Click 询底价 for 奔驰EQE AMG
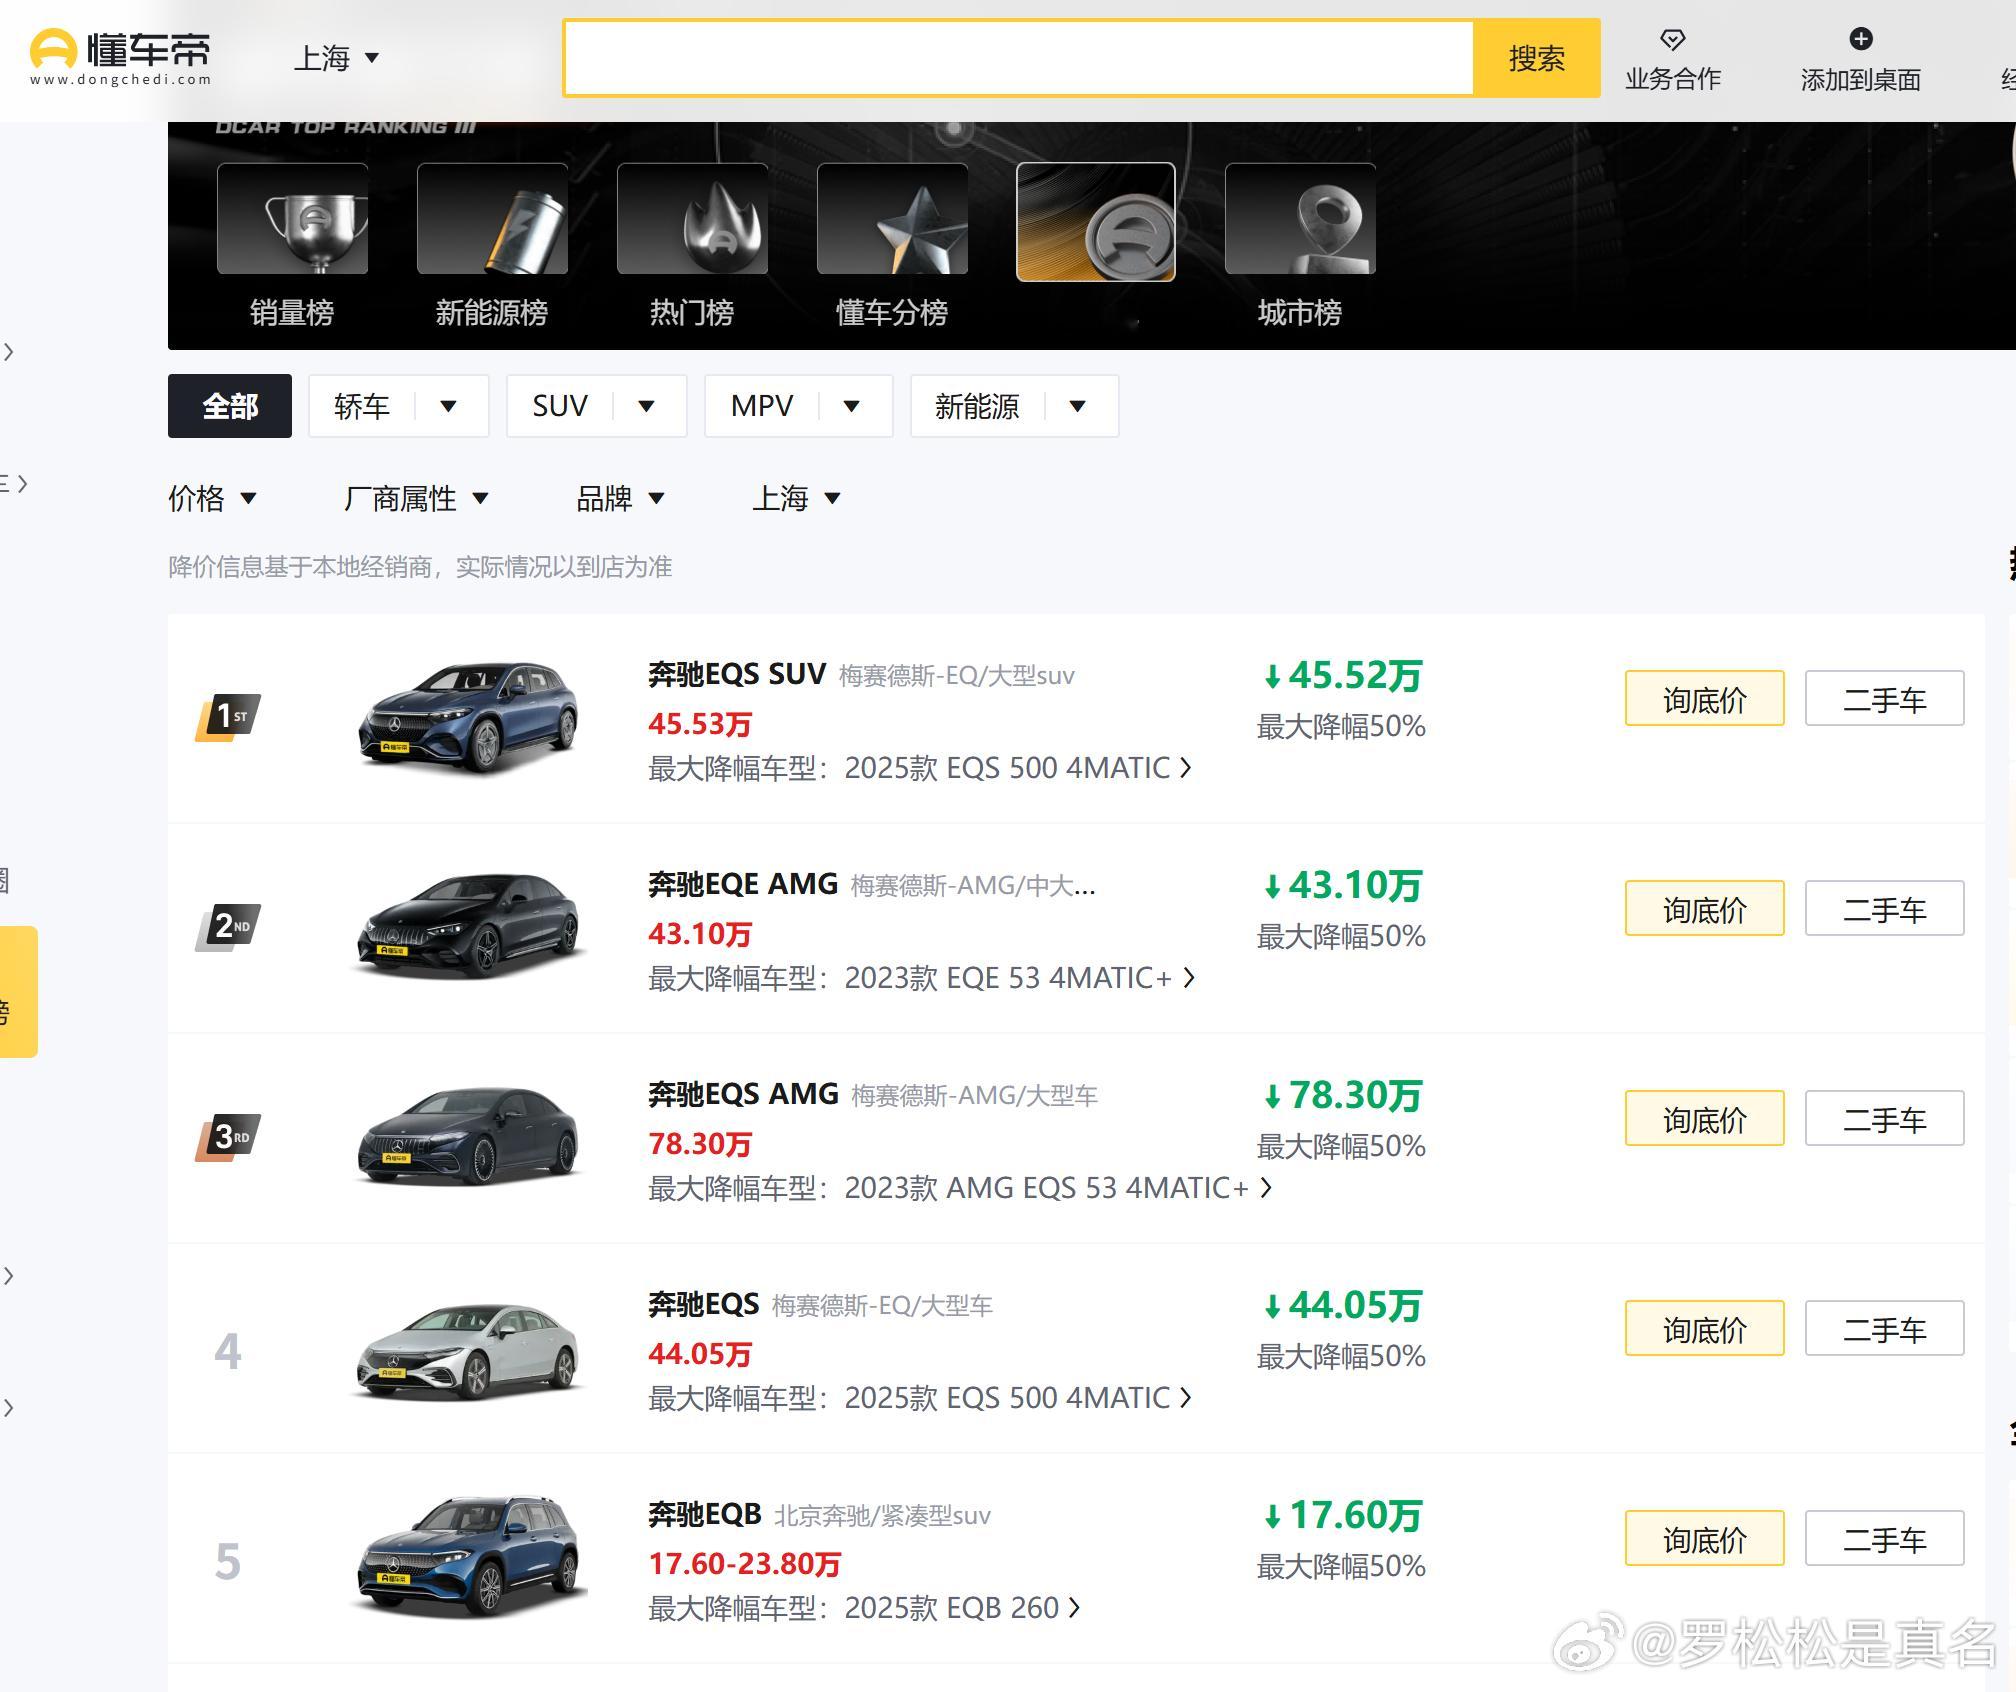 1704,908
